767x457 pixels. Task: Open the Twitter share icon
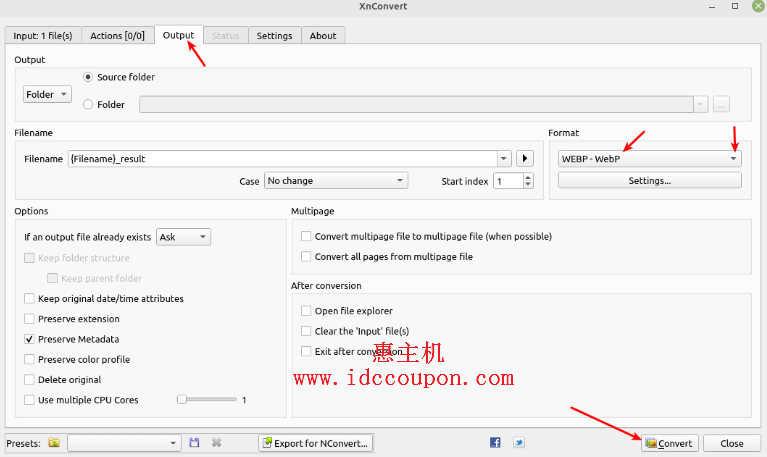click(519, 443)
